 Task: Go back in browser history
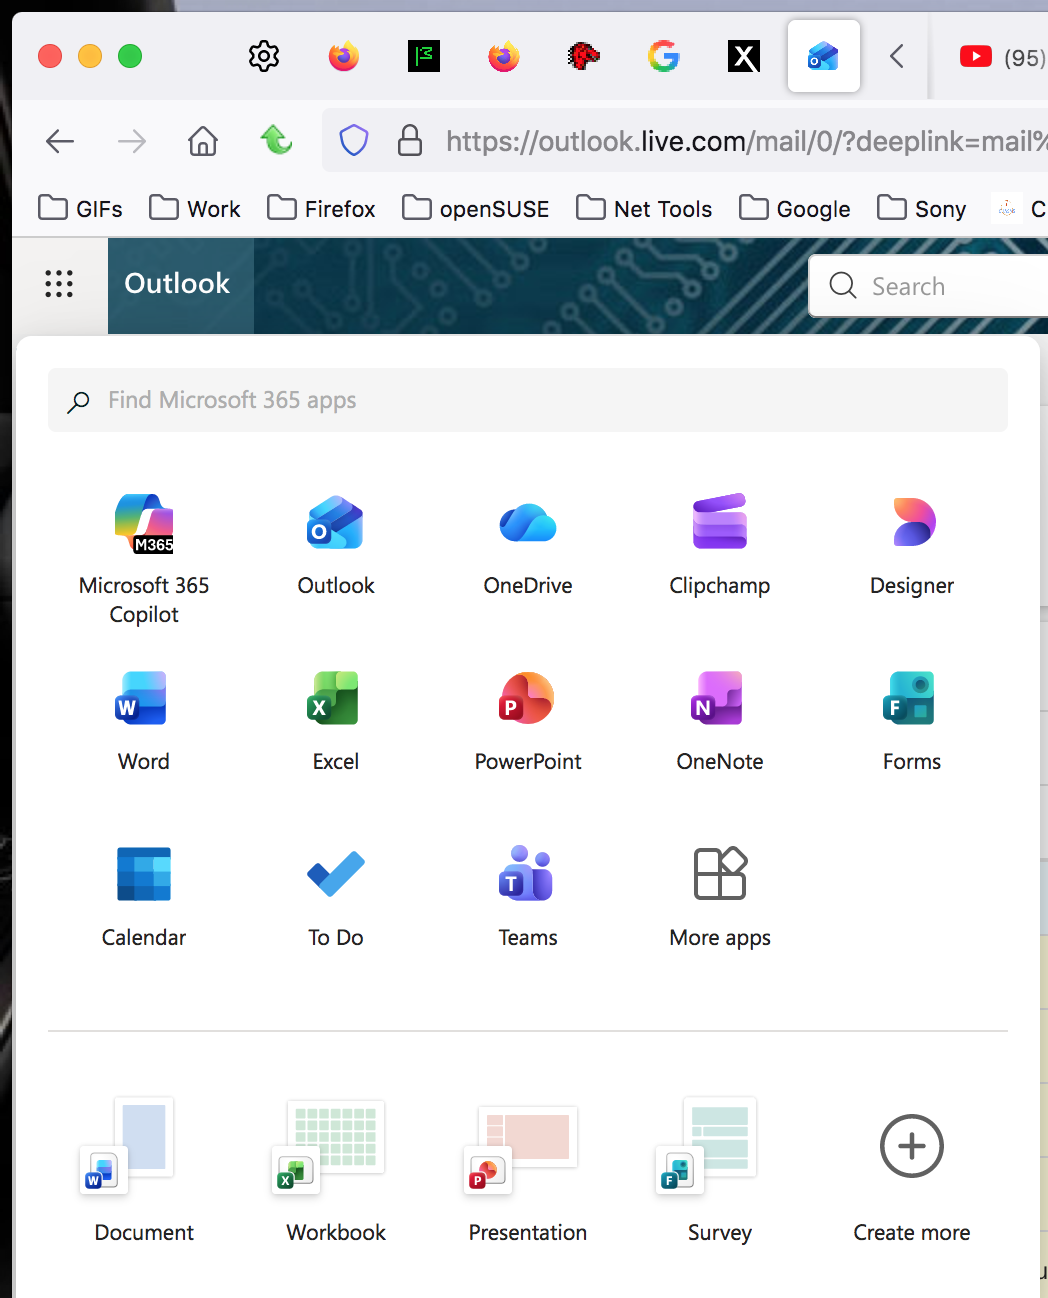pos(60,141)
